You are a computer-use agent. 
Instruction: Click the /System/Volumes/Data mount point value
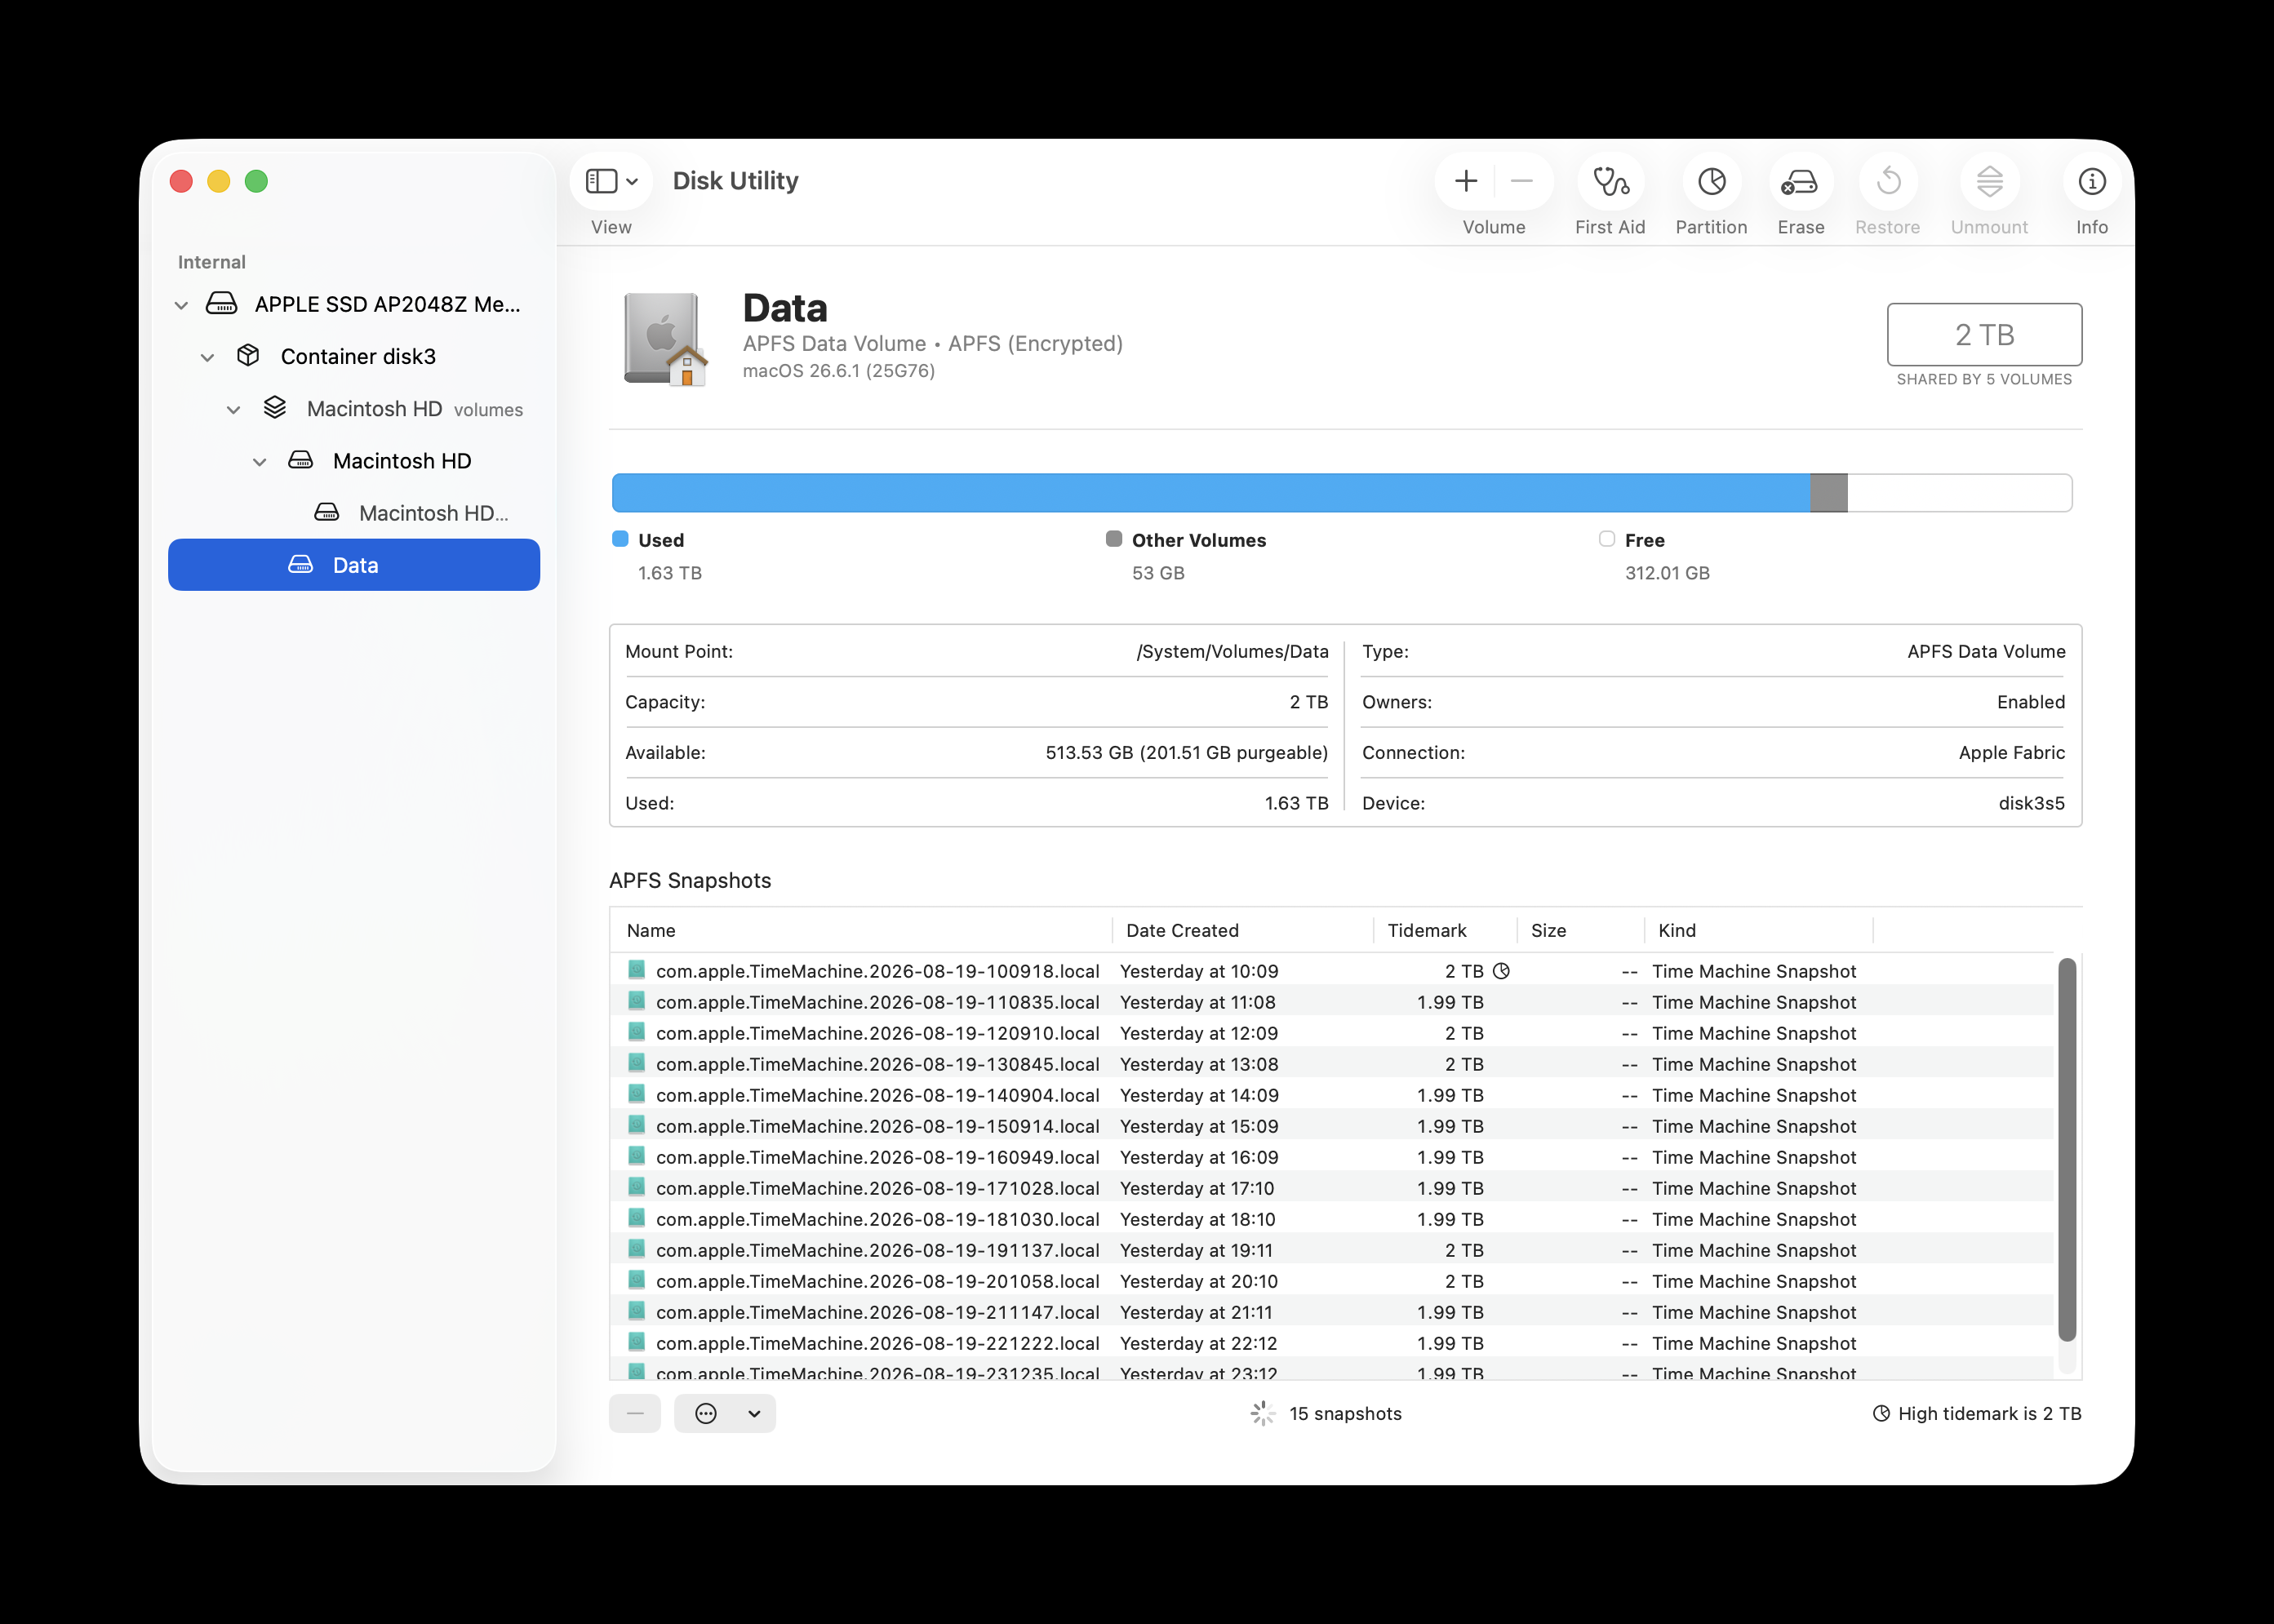pos(1232,651)
